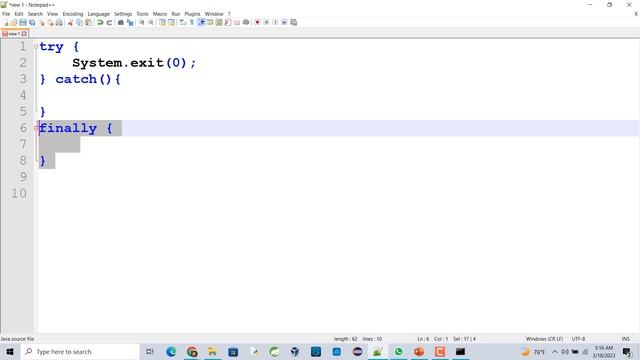Open the Encoding menu
This screenshot has height=360, width=640.
tap(73, 14)
